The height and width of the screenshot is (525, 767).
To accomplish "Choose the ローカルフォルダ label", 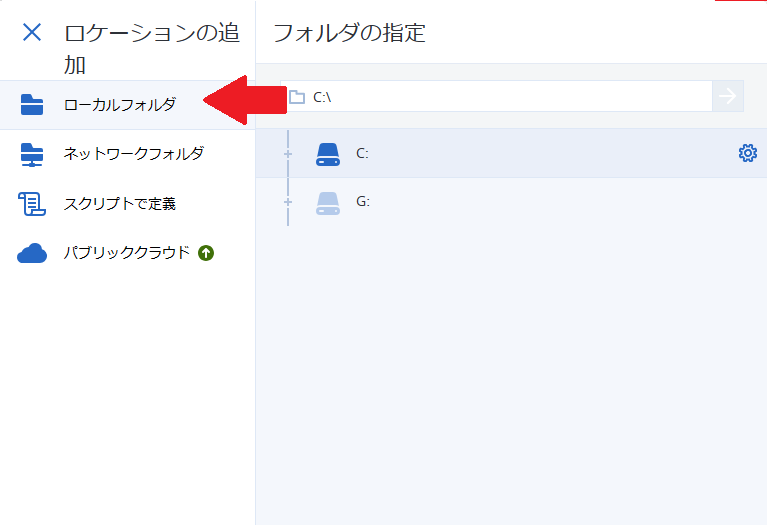I will coord(120,105).
